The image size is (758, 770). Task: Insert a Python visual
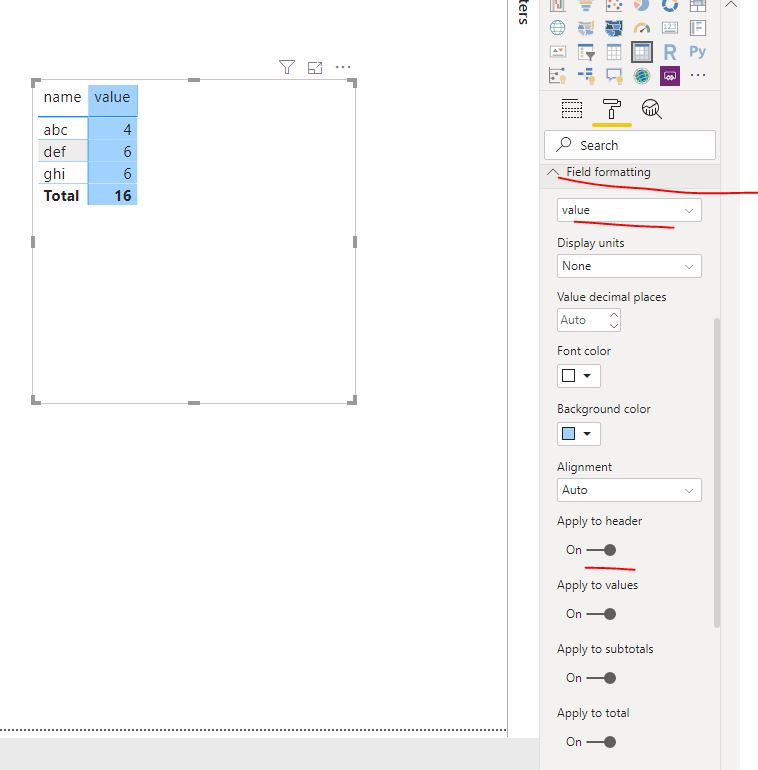pos(698,52)
